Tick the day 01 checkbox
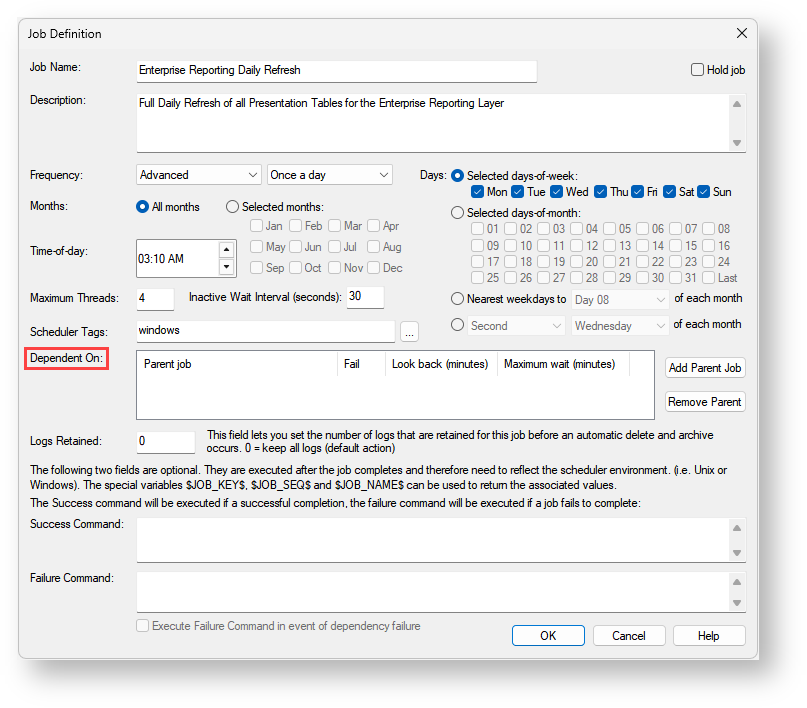 (x=477, y=228)
